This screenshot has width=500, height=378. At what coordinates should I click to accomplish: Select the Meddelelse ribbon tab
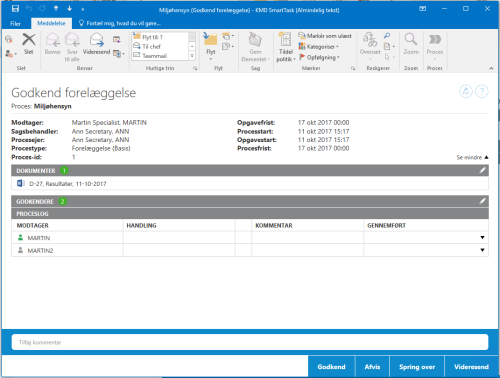51,23
